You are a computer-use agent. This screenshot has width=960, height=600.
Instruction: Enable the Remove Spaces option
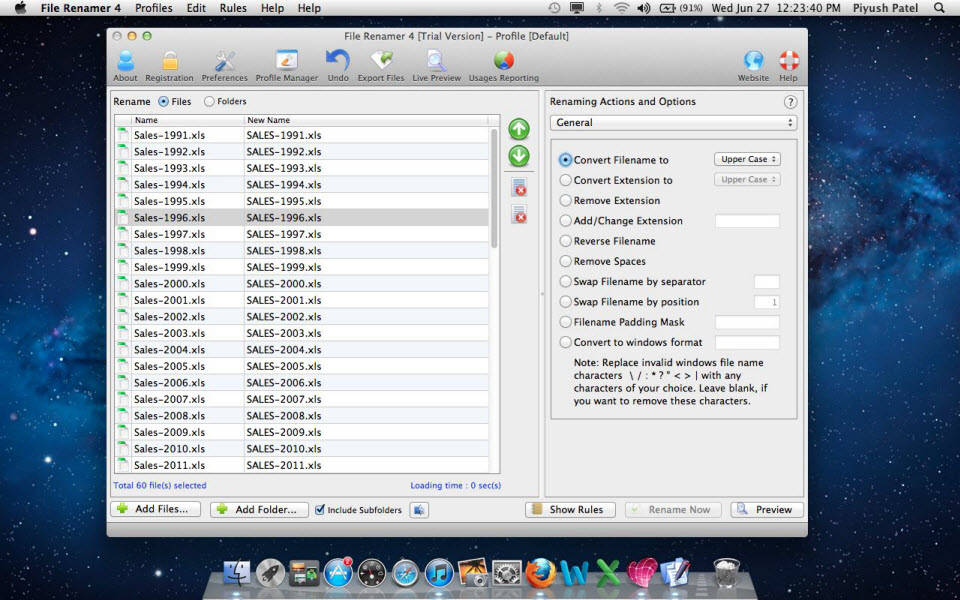click(x=566, y=261)
